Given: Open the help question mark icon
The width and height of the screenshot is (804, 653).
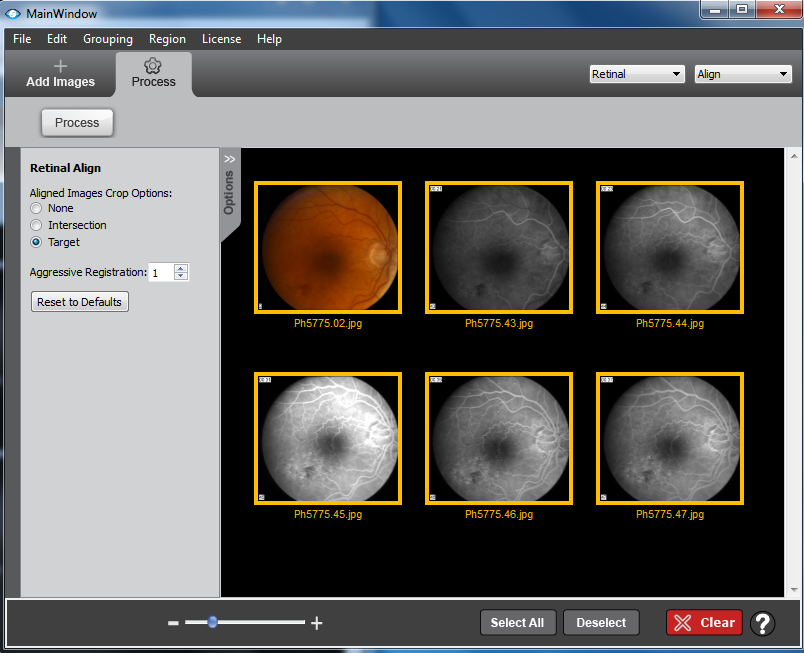Looking at the screenshot, I should point(762,623).
